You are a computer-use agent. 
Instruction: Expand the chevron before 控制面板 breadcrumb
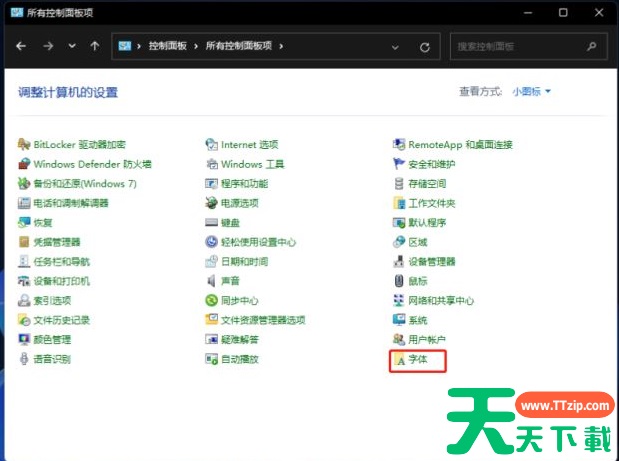tap(139, 46)
